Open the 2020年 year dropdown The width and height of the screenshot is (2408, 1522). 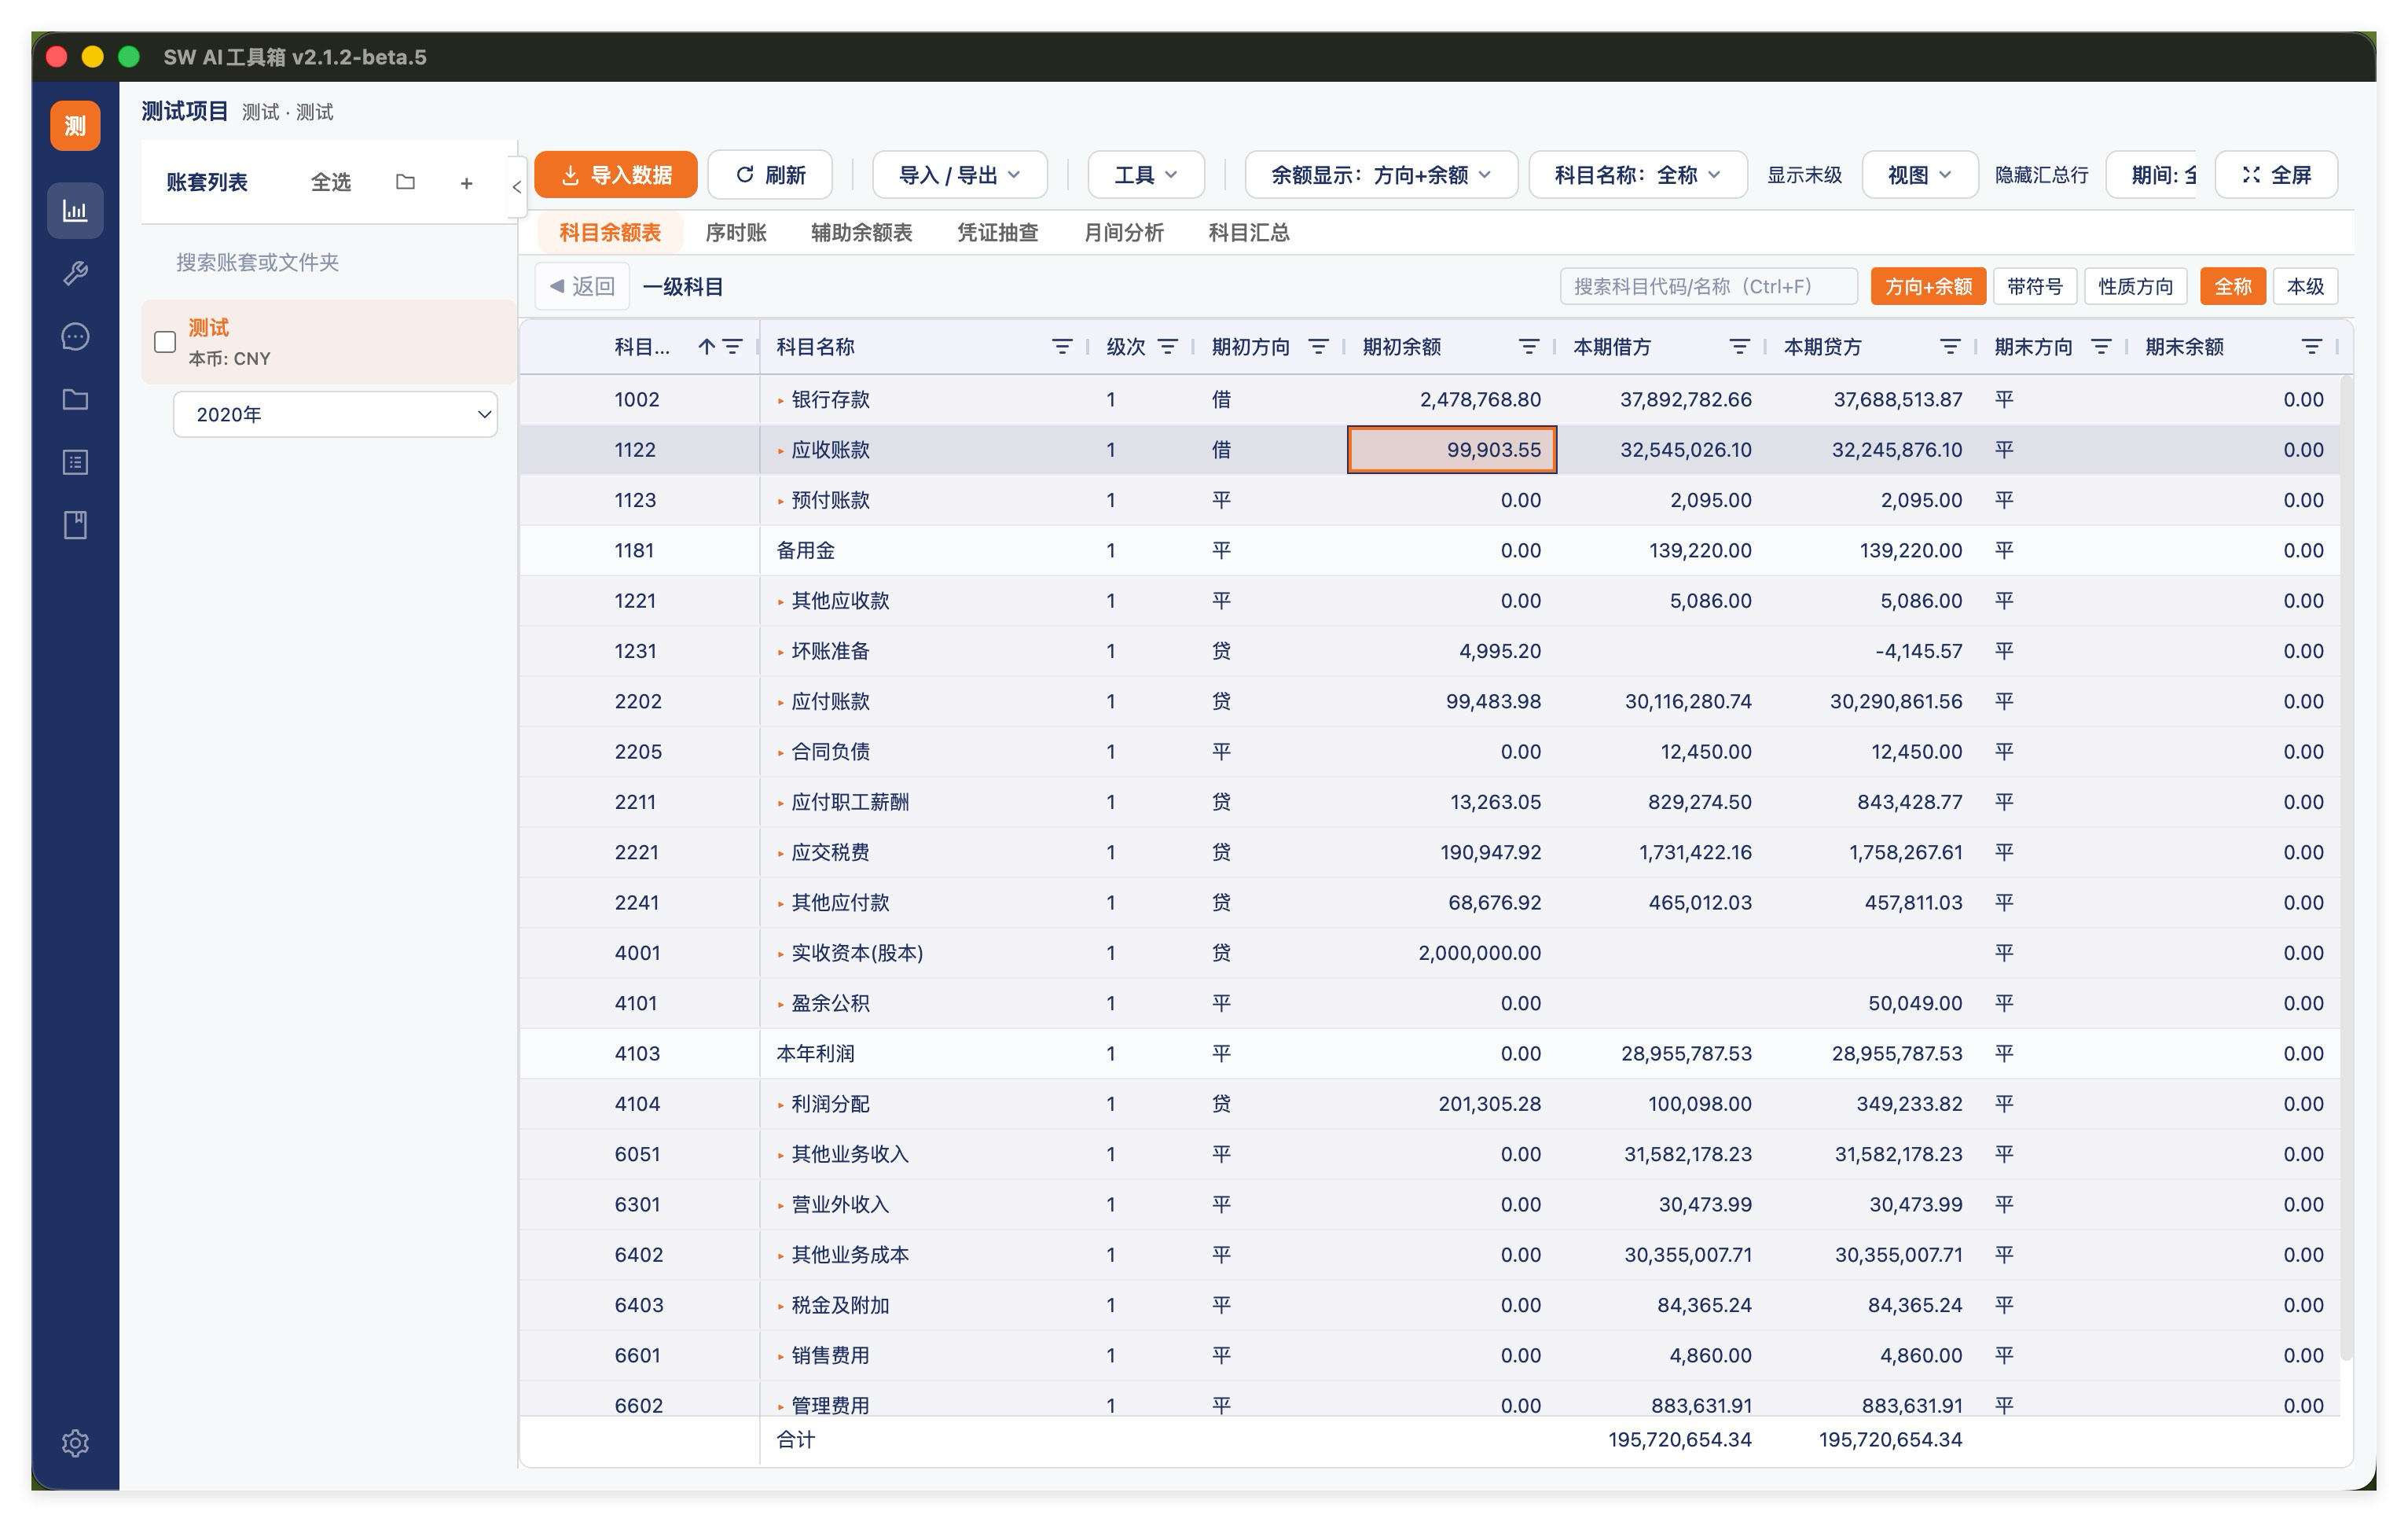click(x=335, y=414)
